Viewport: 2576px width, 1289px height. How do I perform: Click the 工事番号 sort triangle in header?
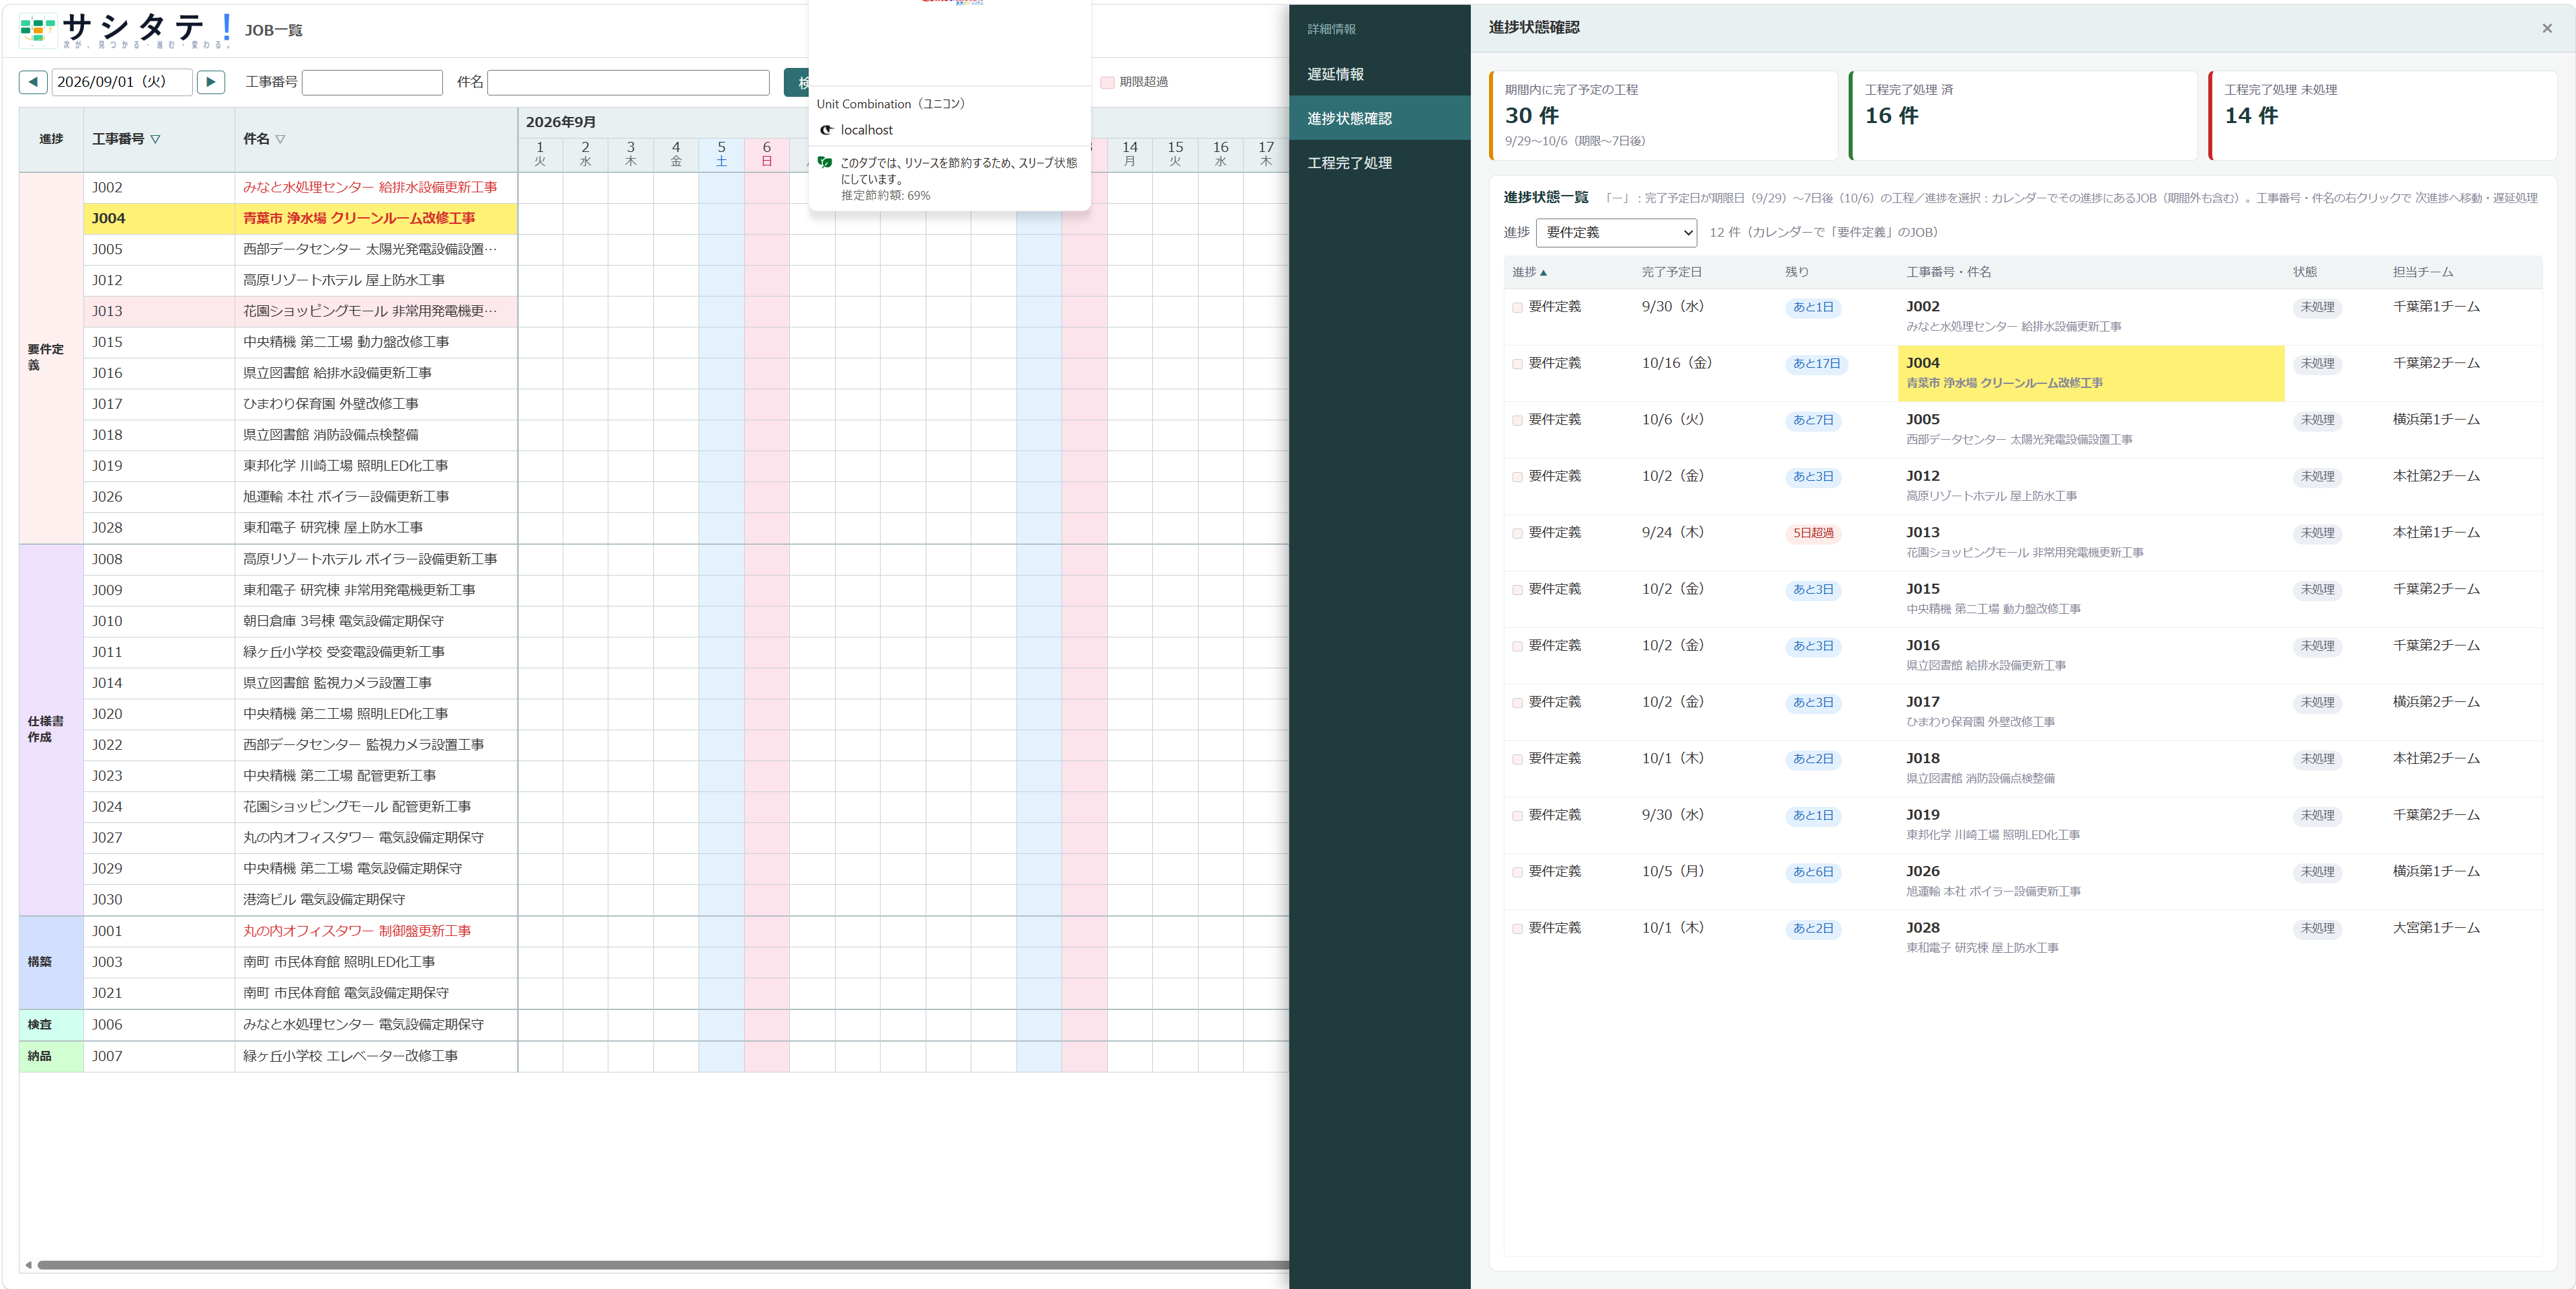(155, 139)
